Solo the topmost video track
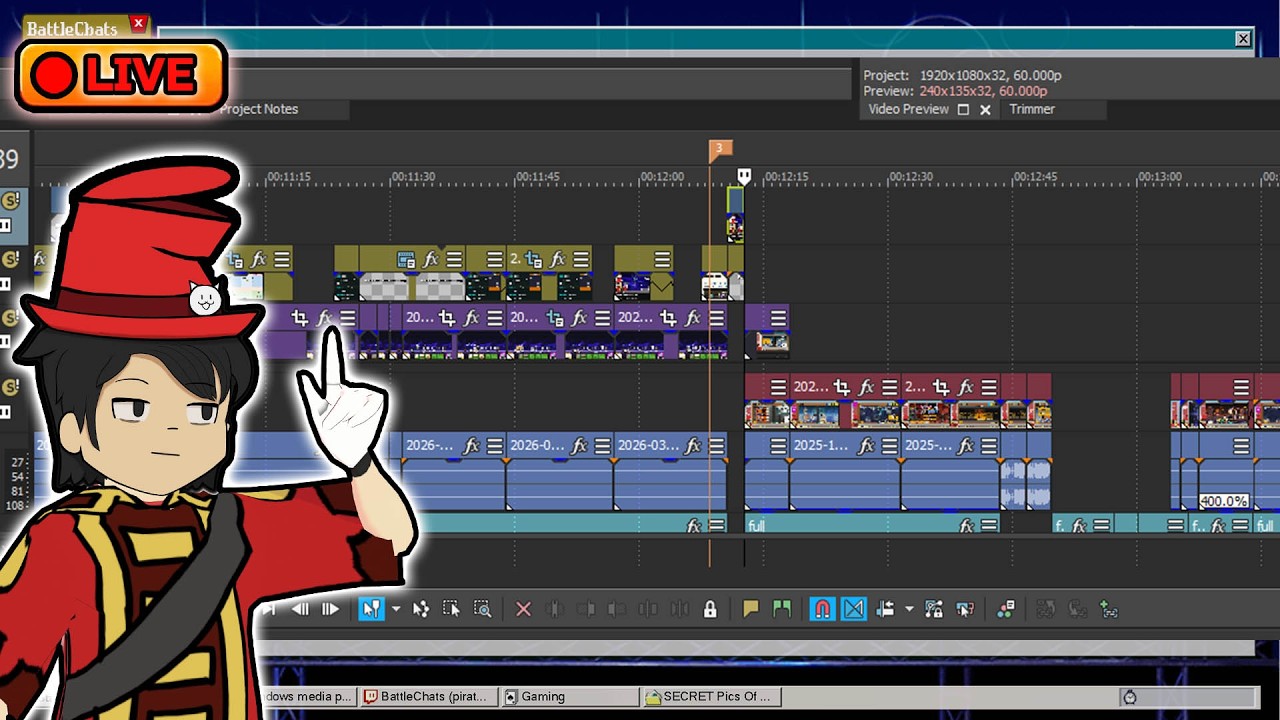1280x720 pixels. [x=11, y=201]
